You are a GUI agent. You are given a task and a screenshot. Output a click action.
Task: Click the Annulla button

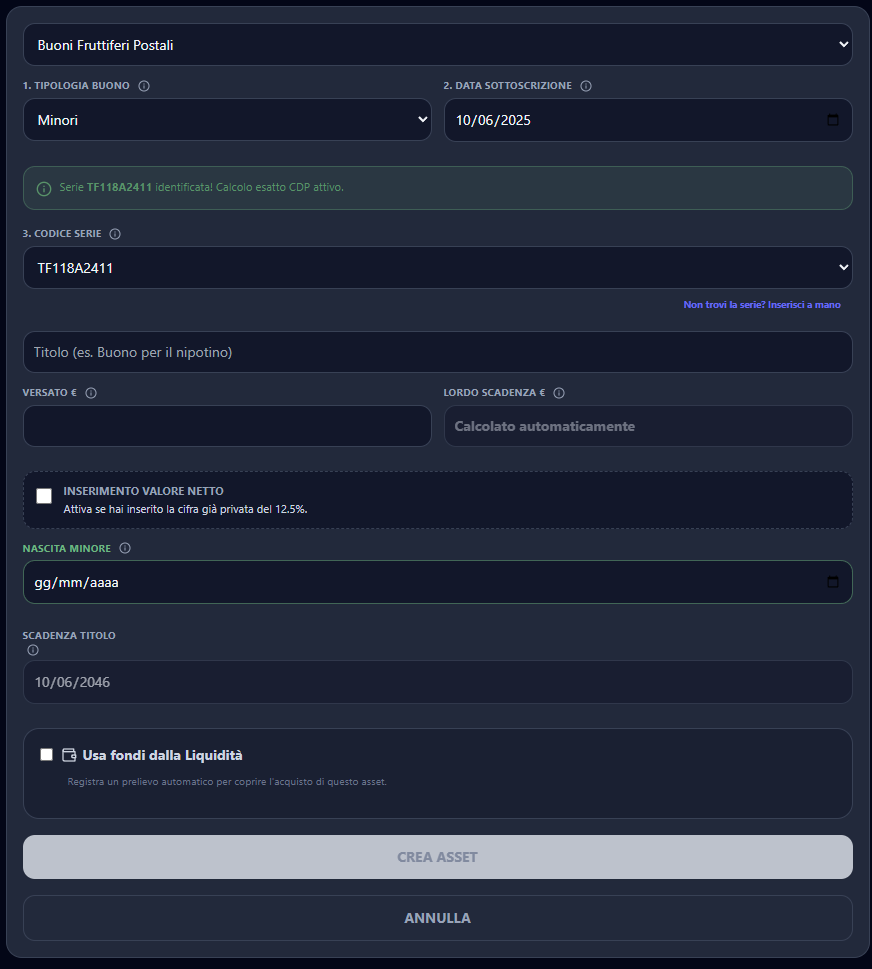coord(438,918)
